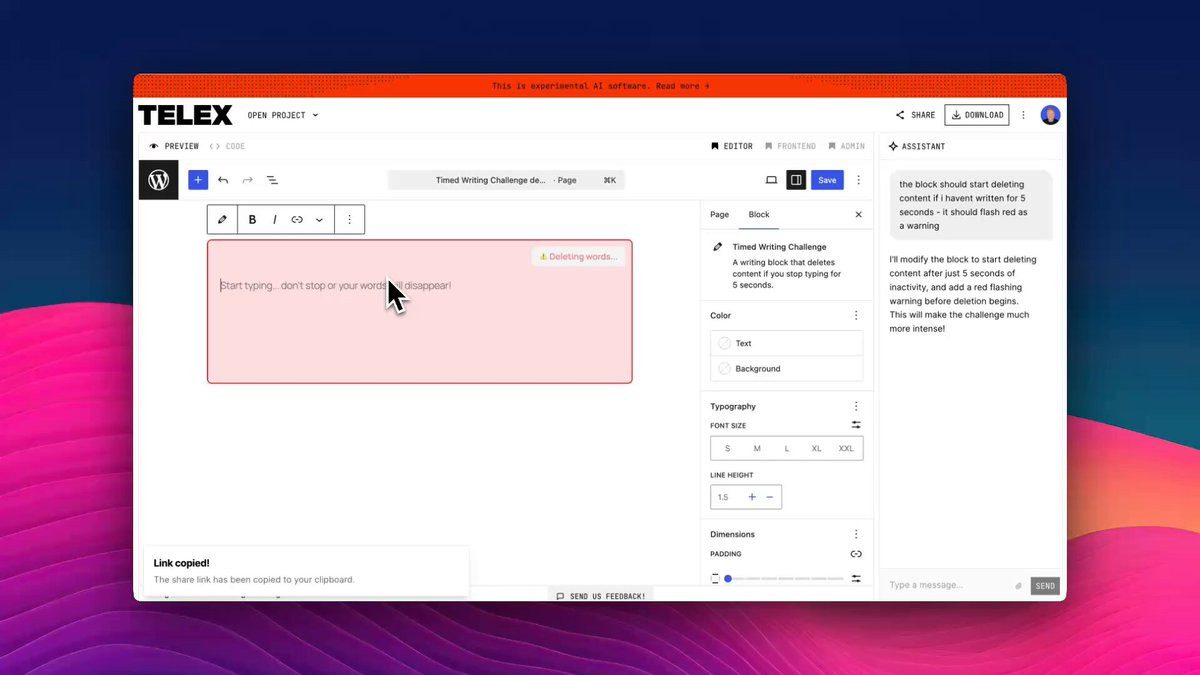1200x675 pixels.
Task: Click the Link copied notification
Action: point(306,571)
